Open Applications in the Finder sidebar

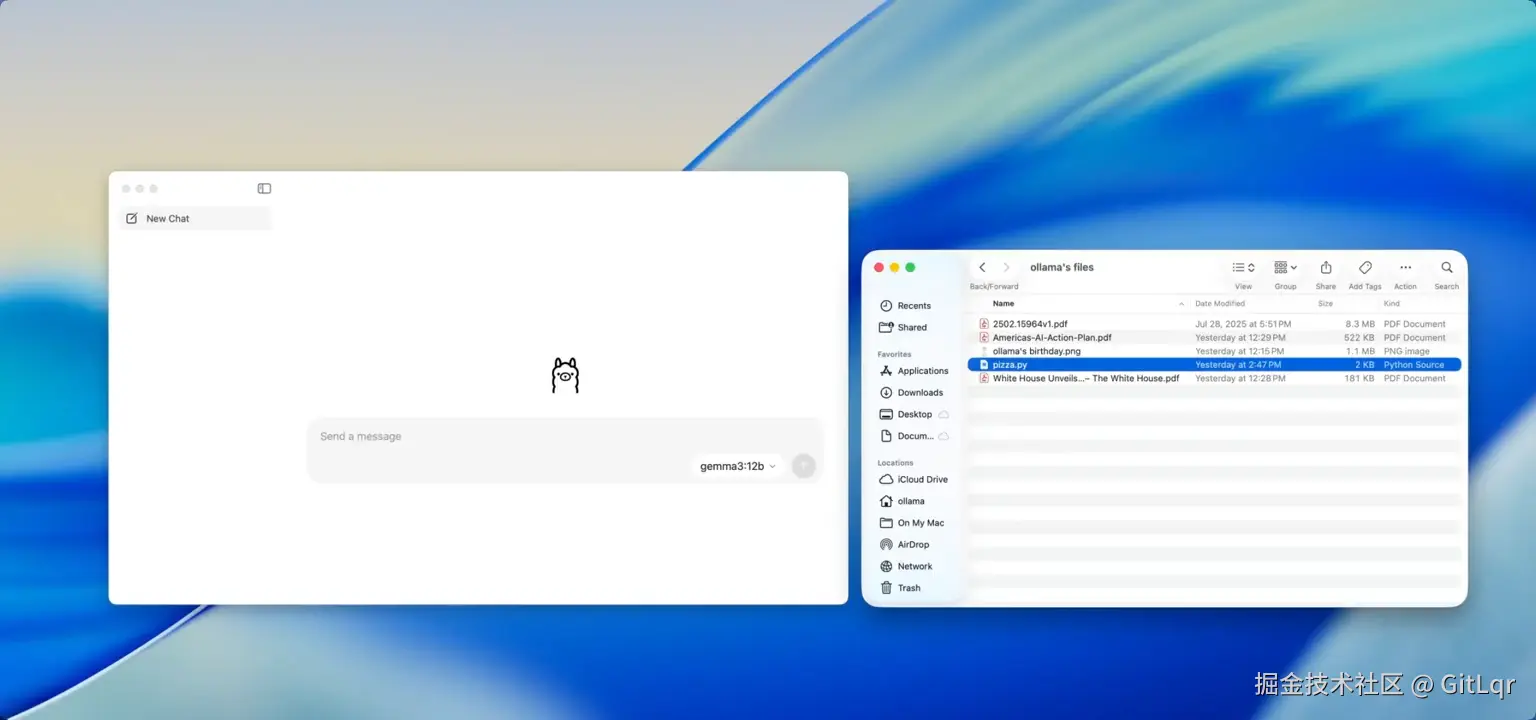pos(915,371)
